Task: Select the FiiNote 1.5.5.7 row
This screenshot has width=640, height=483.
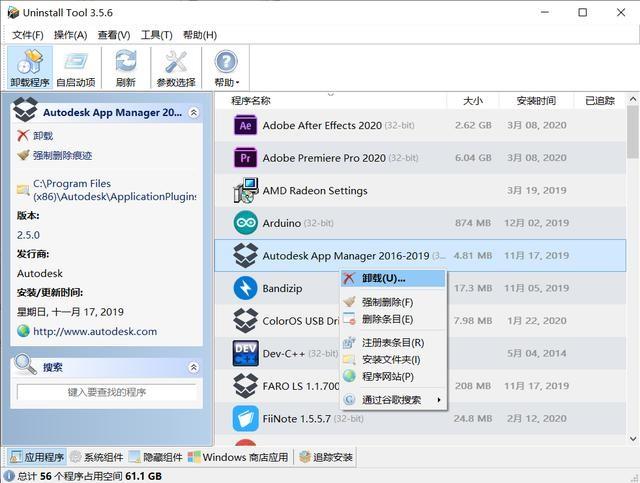Action: (x=420, y=418)
